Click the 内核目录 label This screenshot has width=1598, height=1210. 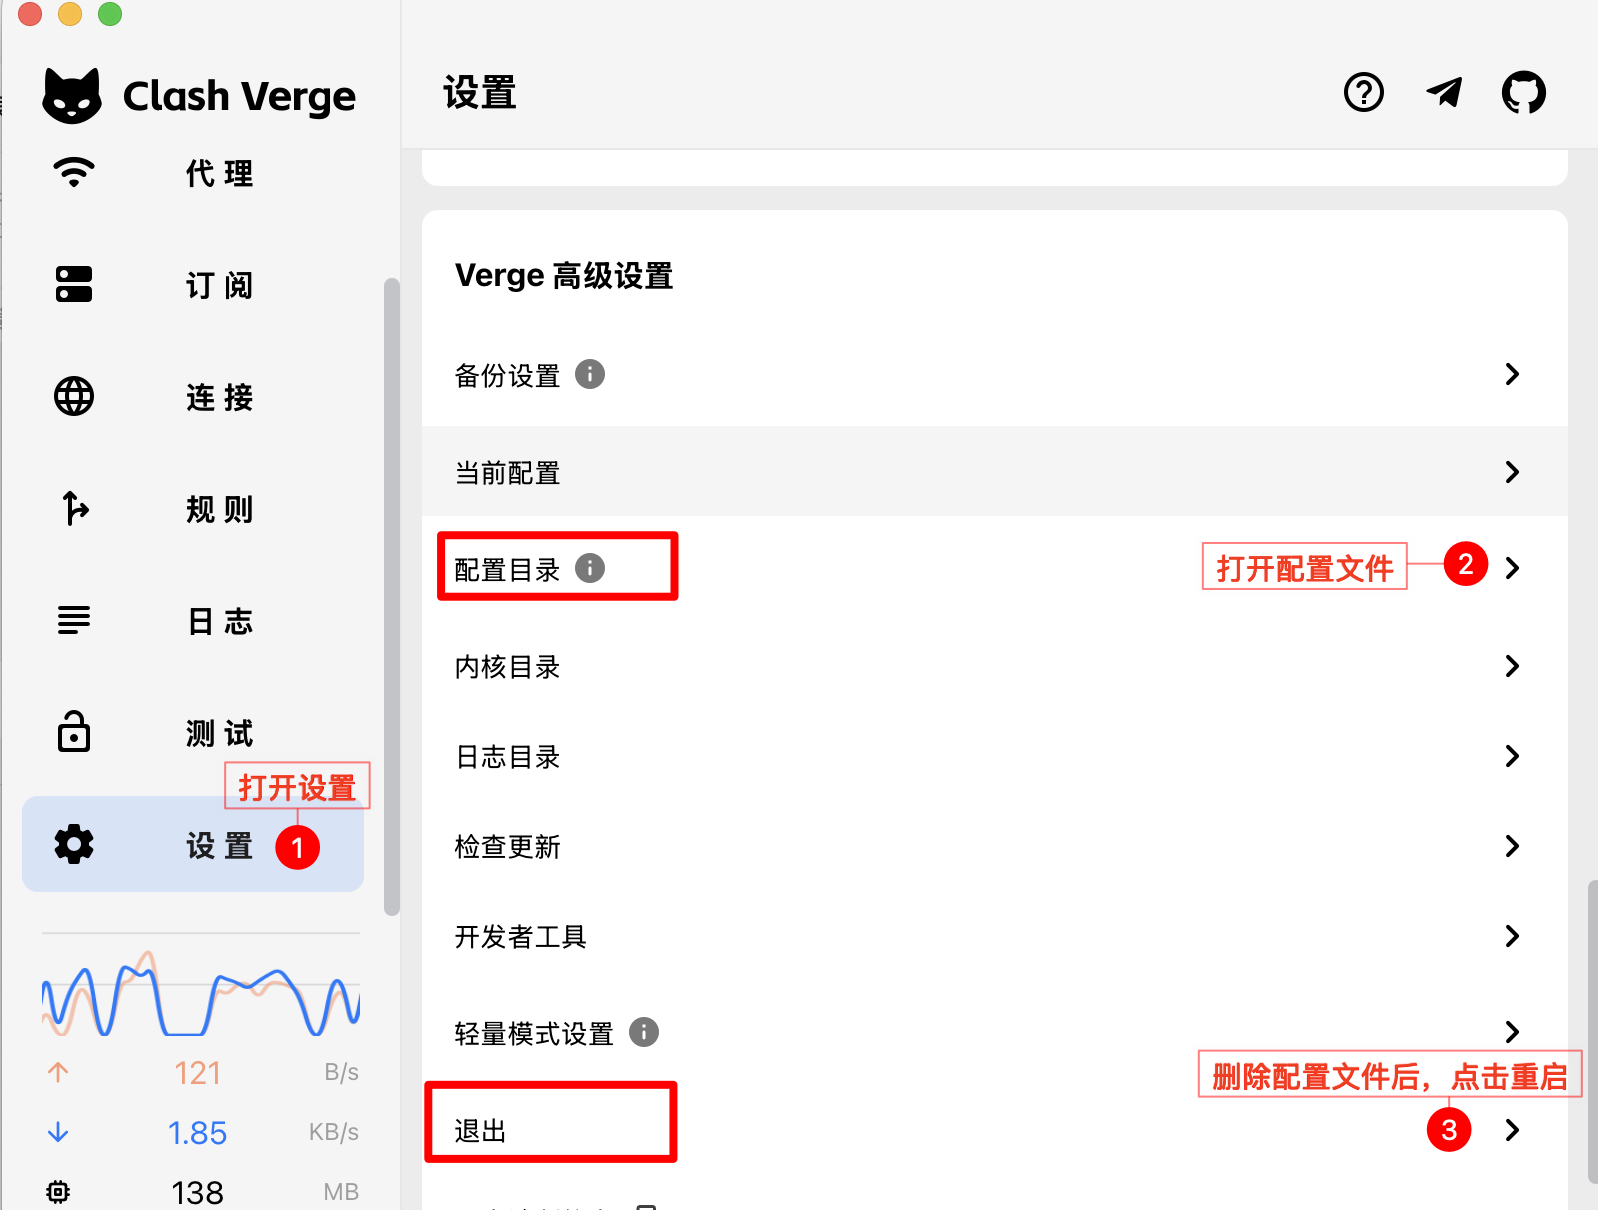(x=507, y=667)
